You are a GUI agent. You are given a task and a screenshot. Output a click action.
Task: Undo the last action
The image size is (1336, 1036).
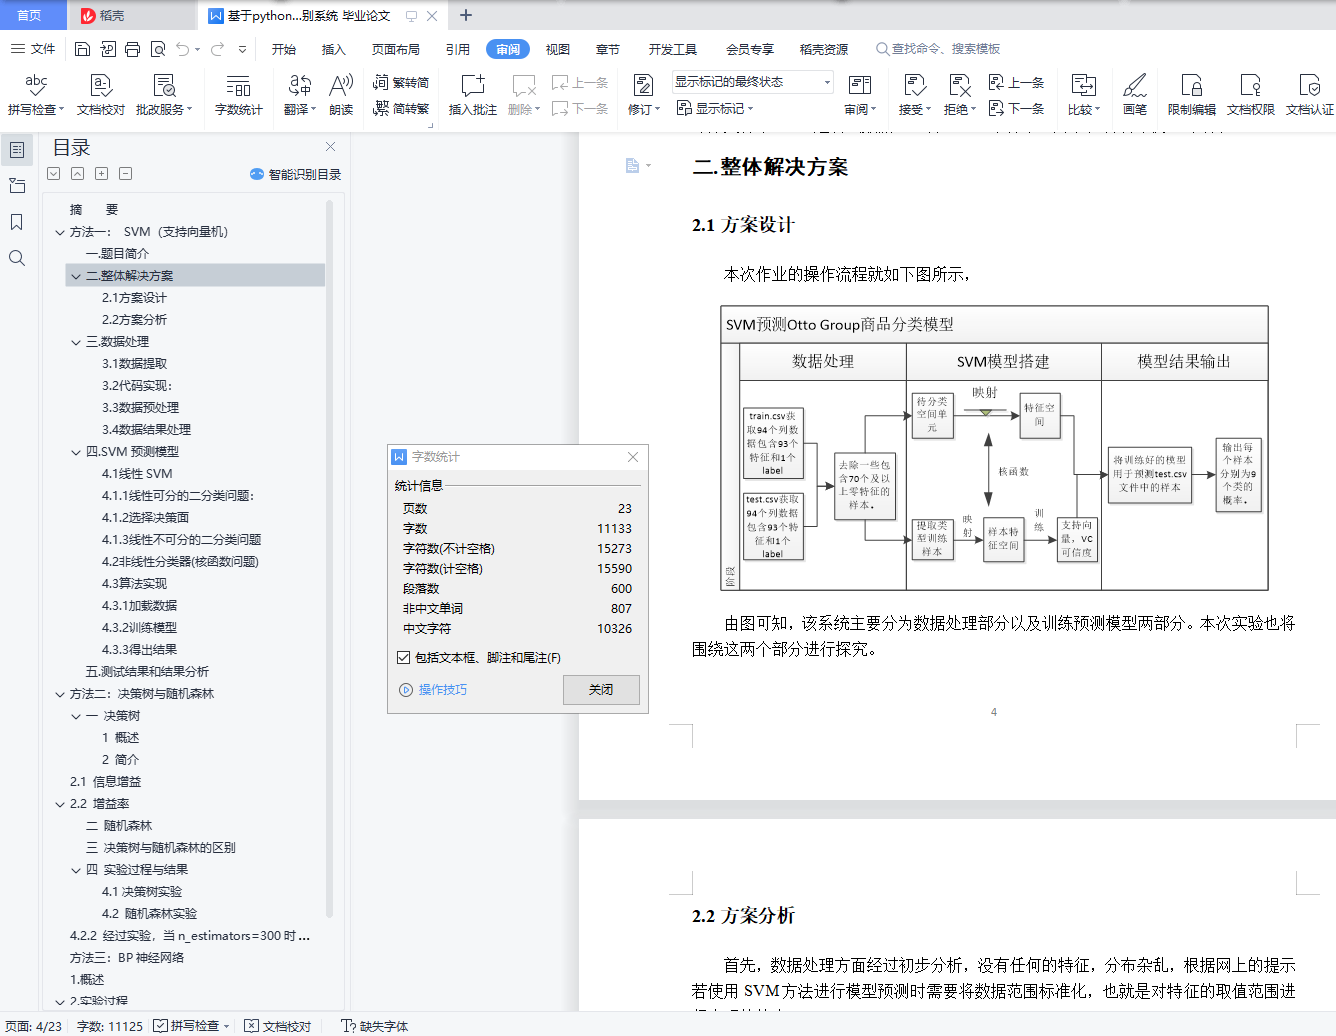(182, 49)
